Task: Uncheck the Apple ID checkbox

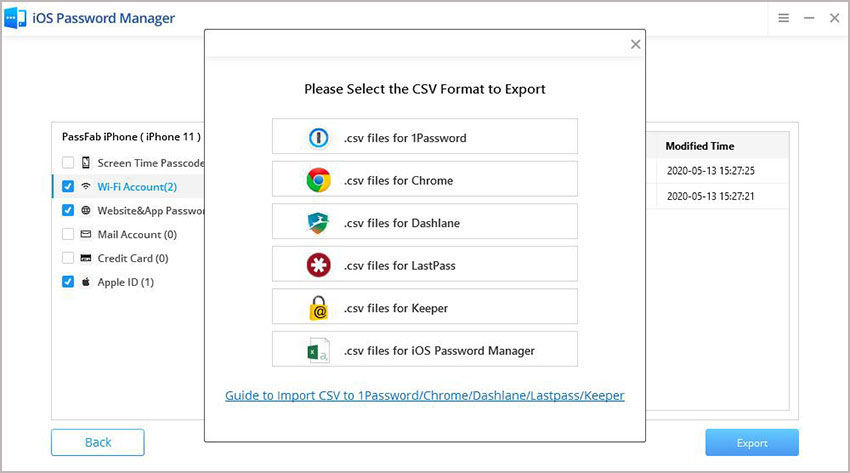Action: (x=67, y=282)
